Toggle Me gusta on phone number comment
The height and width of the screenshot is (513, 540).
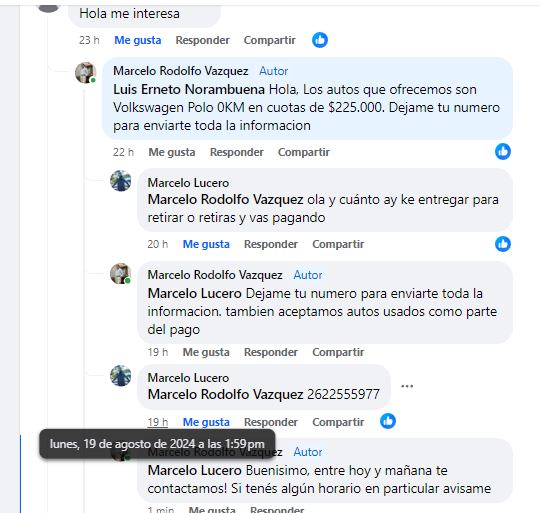pos(206,422)
